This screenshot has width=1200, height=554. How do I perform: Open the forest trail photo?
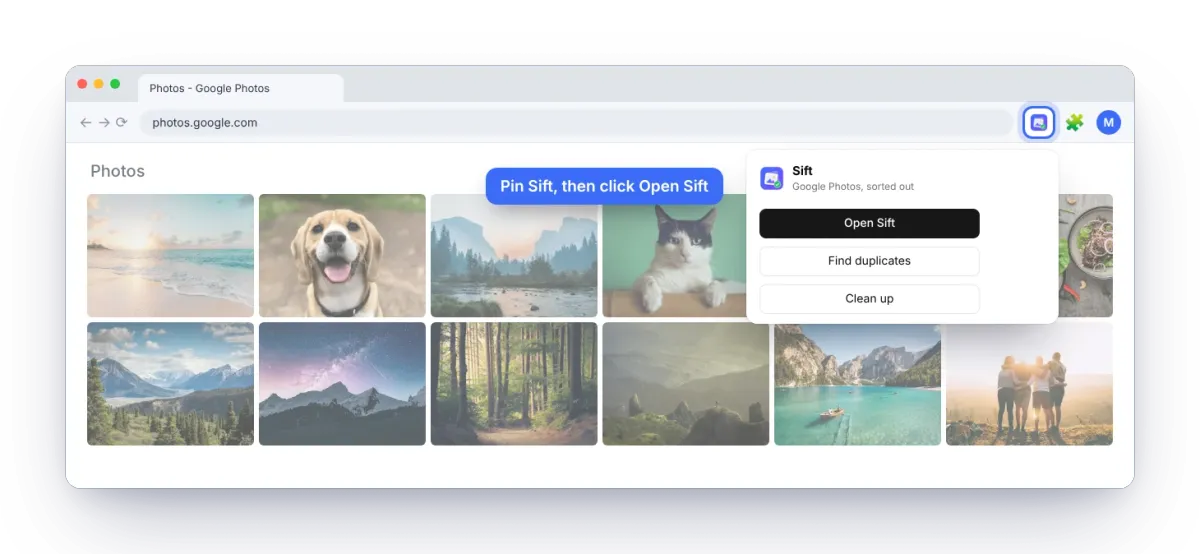click(x=514, y=383)
